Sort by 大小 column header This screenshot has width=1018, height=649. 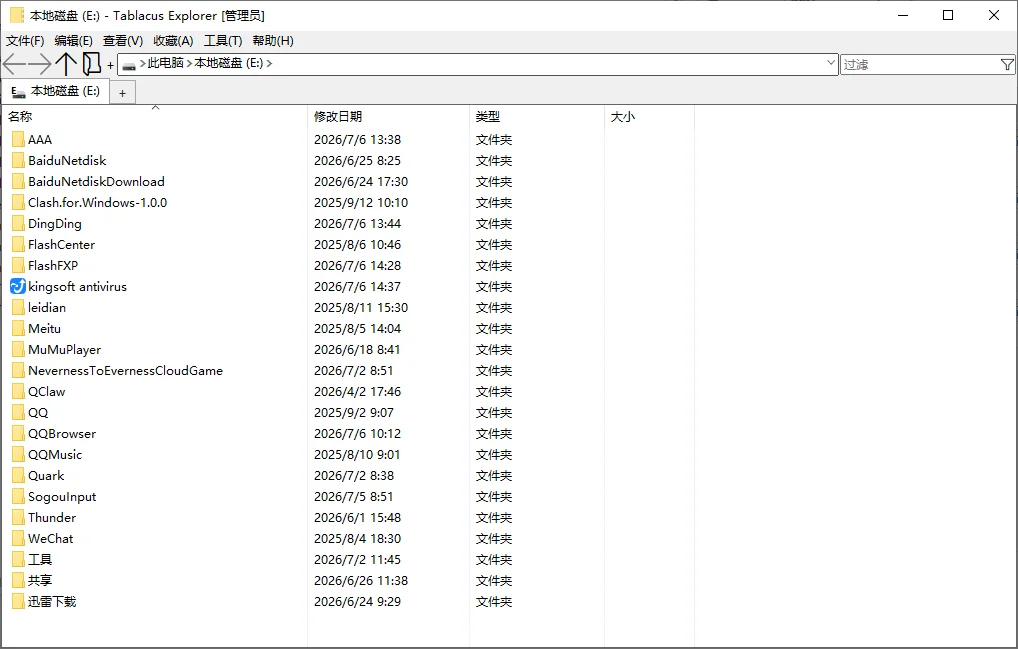click(649, 117)
